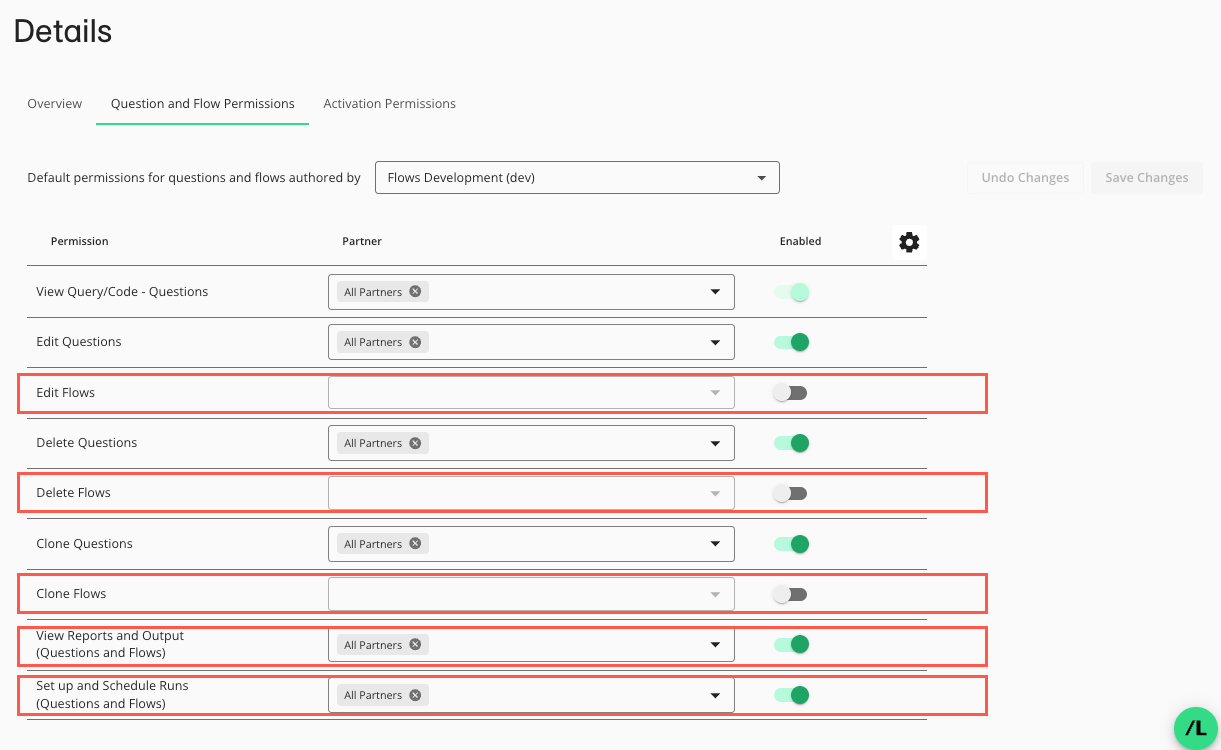
Task: Expand partner dropdown for Edit Flows
Action: tap(715, 393)
